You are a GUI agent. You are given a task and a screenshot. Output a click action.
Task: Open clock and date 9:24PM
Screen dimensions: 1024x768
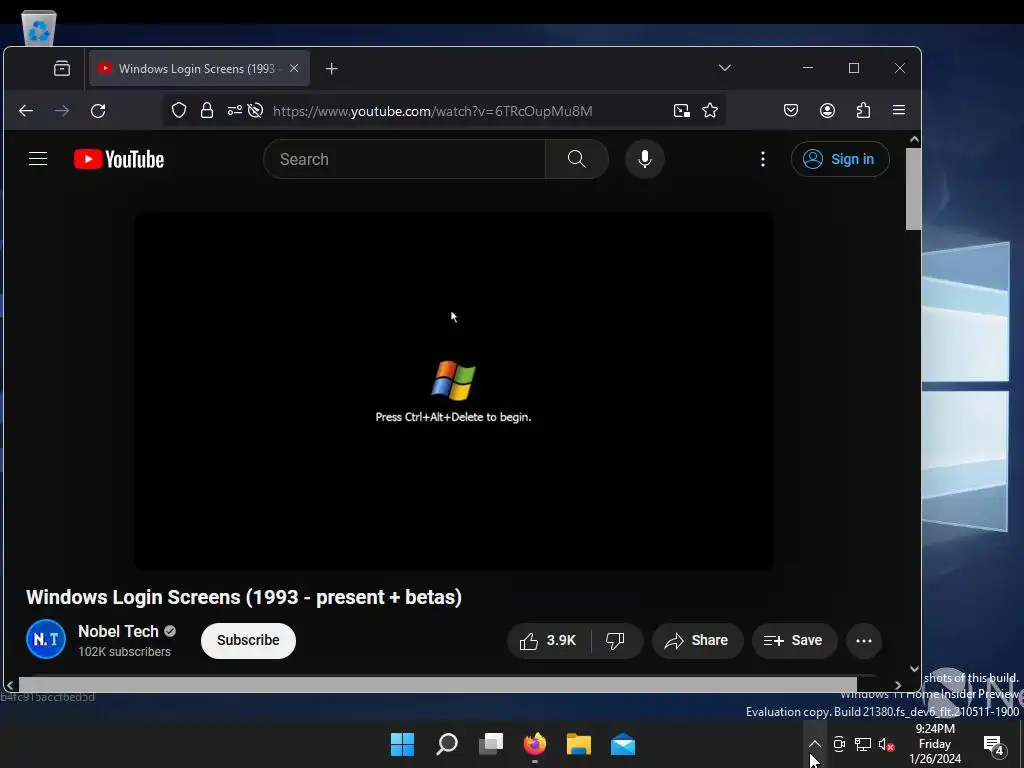935,744
